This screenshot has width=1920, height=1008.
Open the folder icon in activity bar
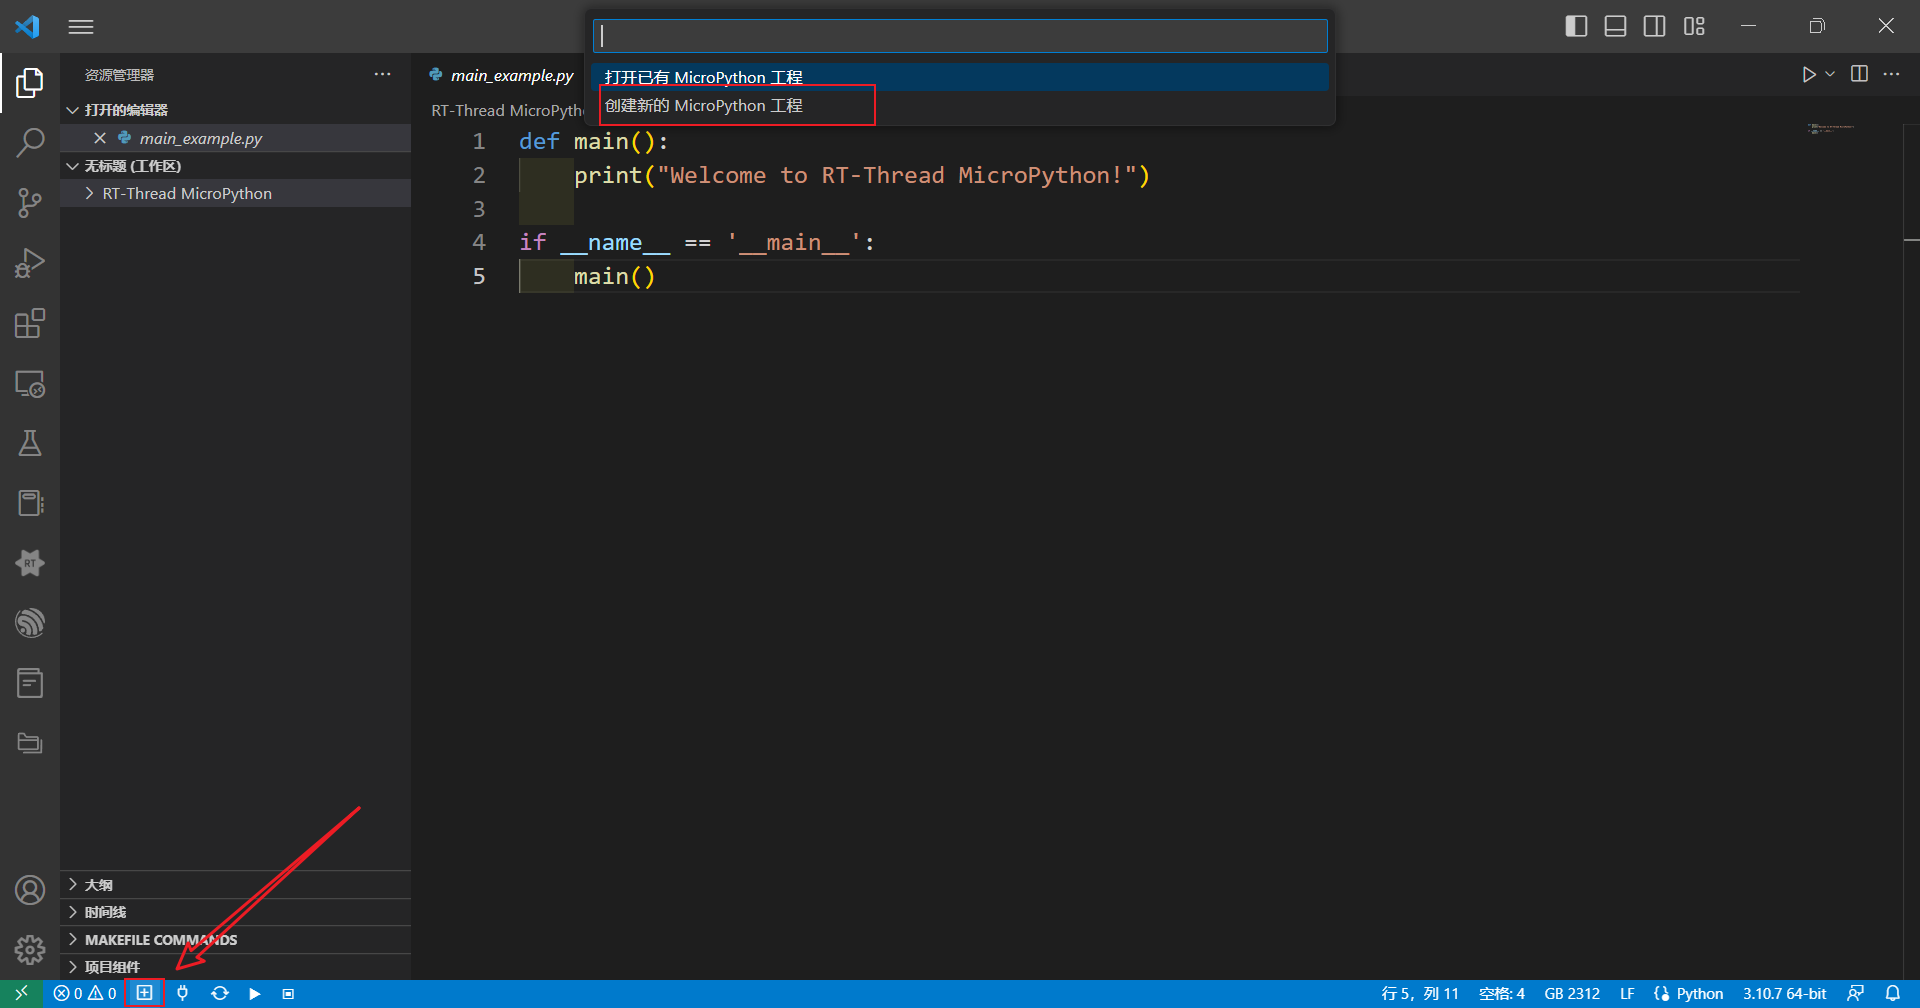click(30, 743)
